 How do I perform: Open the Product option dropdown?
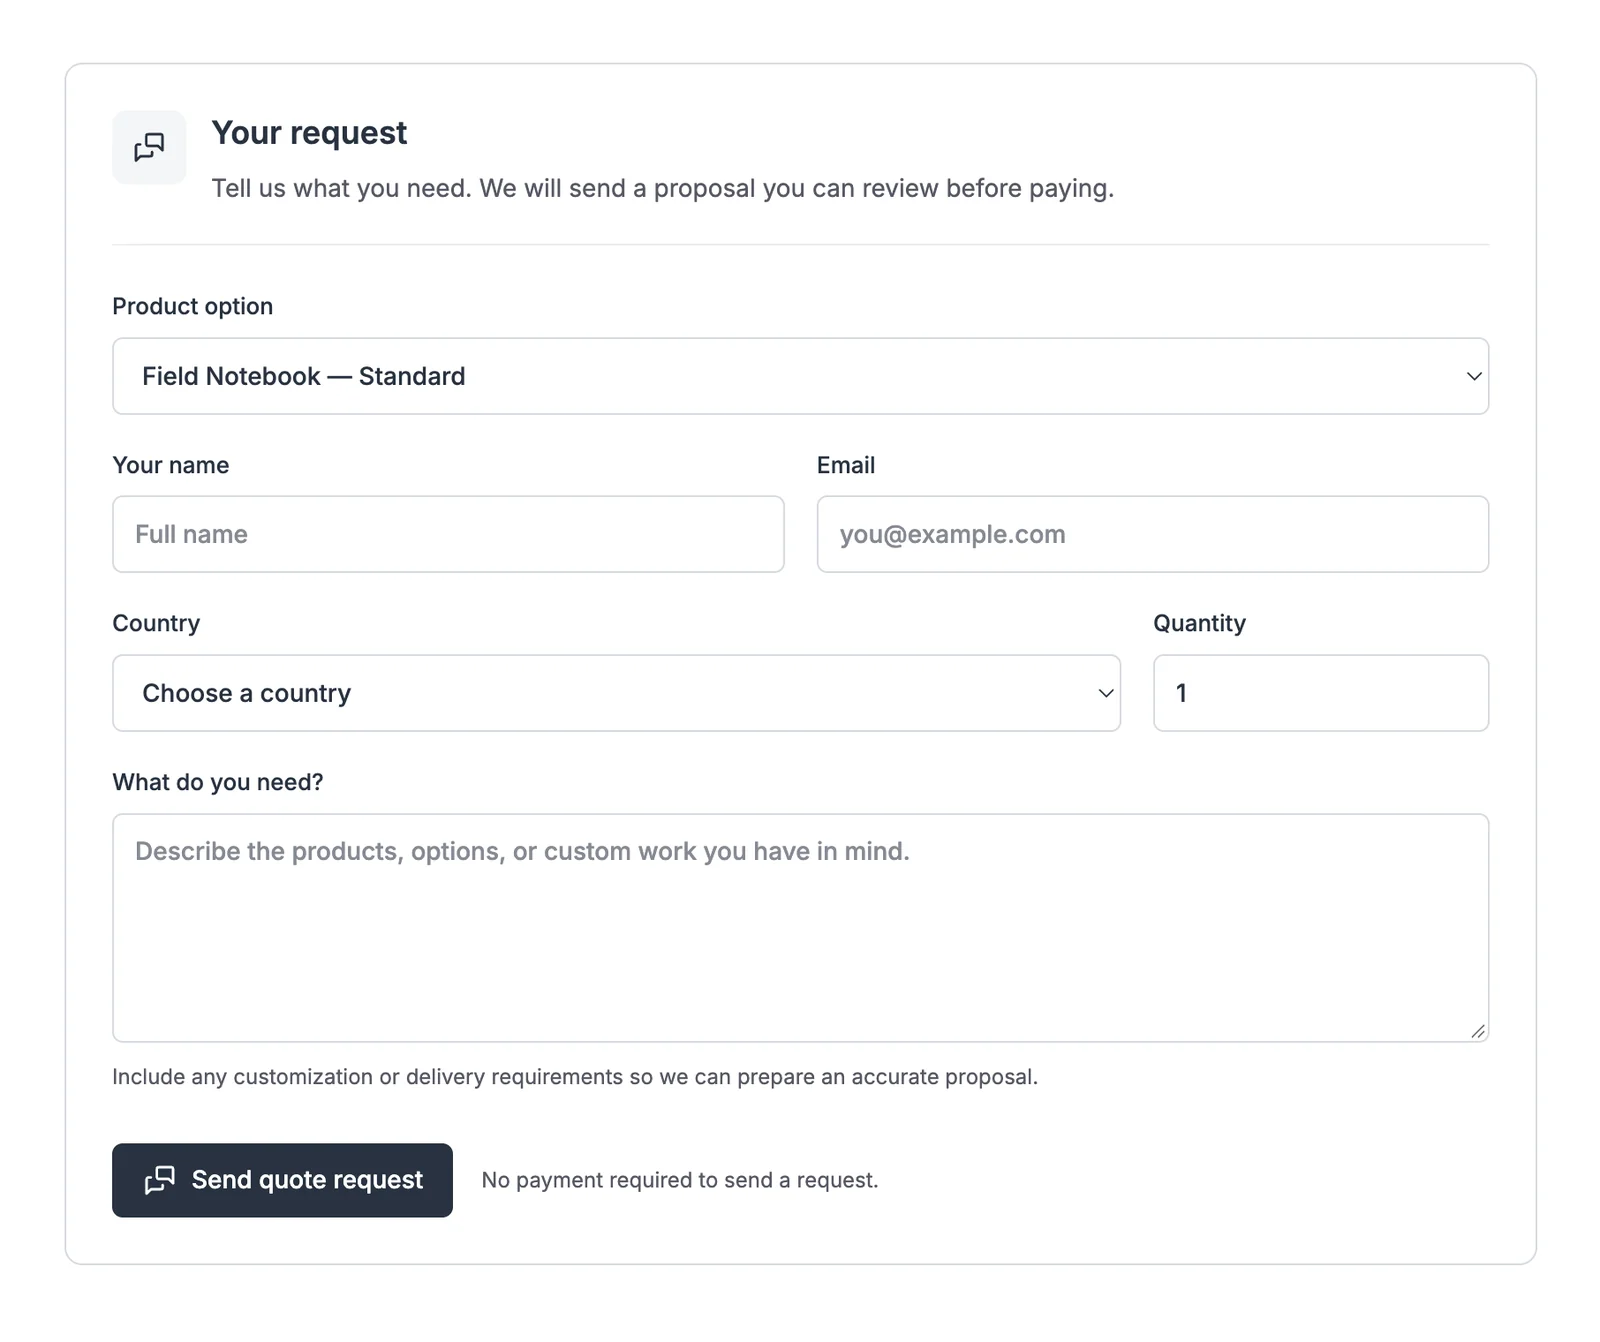pyautogui.click(x=800, y=376)
